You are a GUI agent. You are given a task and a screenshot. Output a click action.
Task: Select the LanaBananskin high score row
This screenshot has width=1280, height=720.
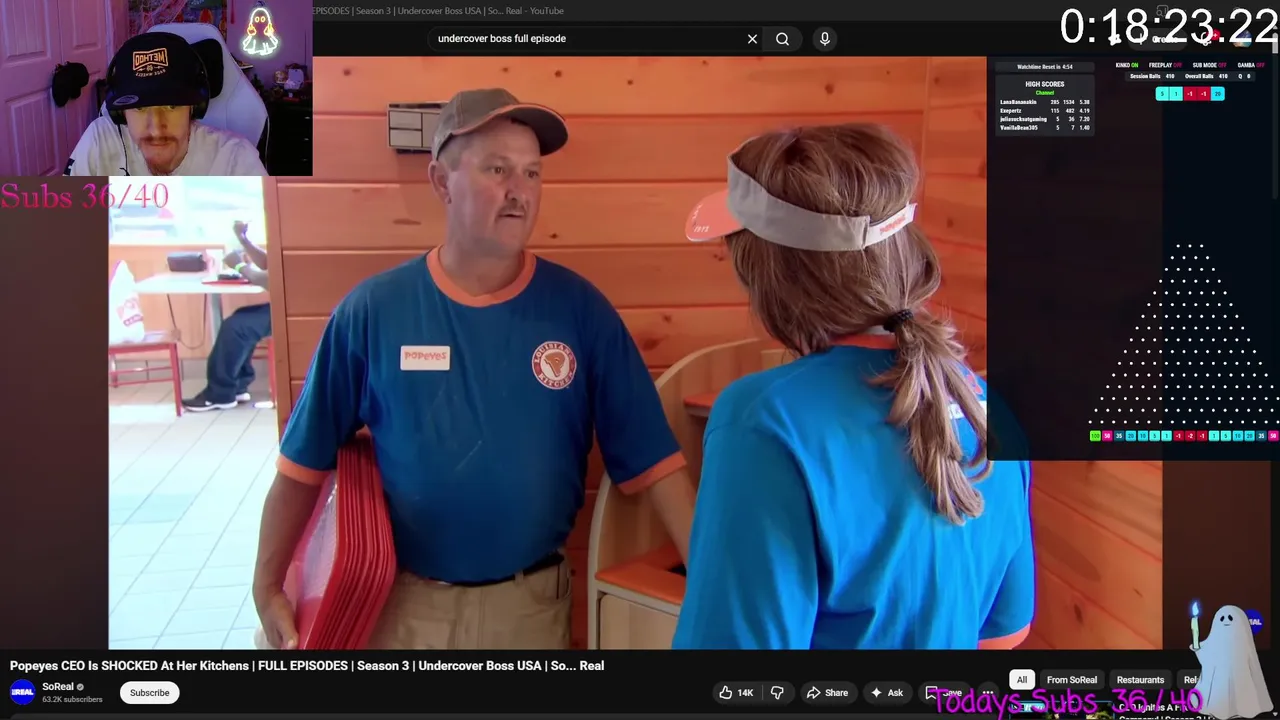point(1045,102)
